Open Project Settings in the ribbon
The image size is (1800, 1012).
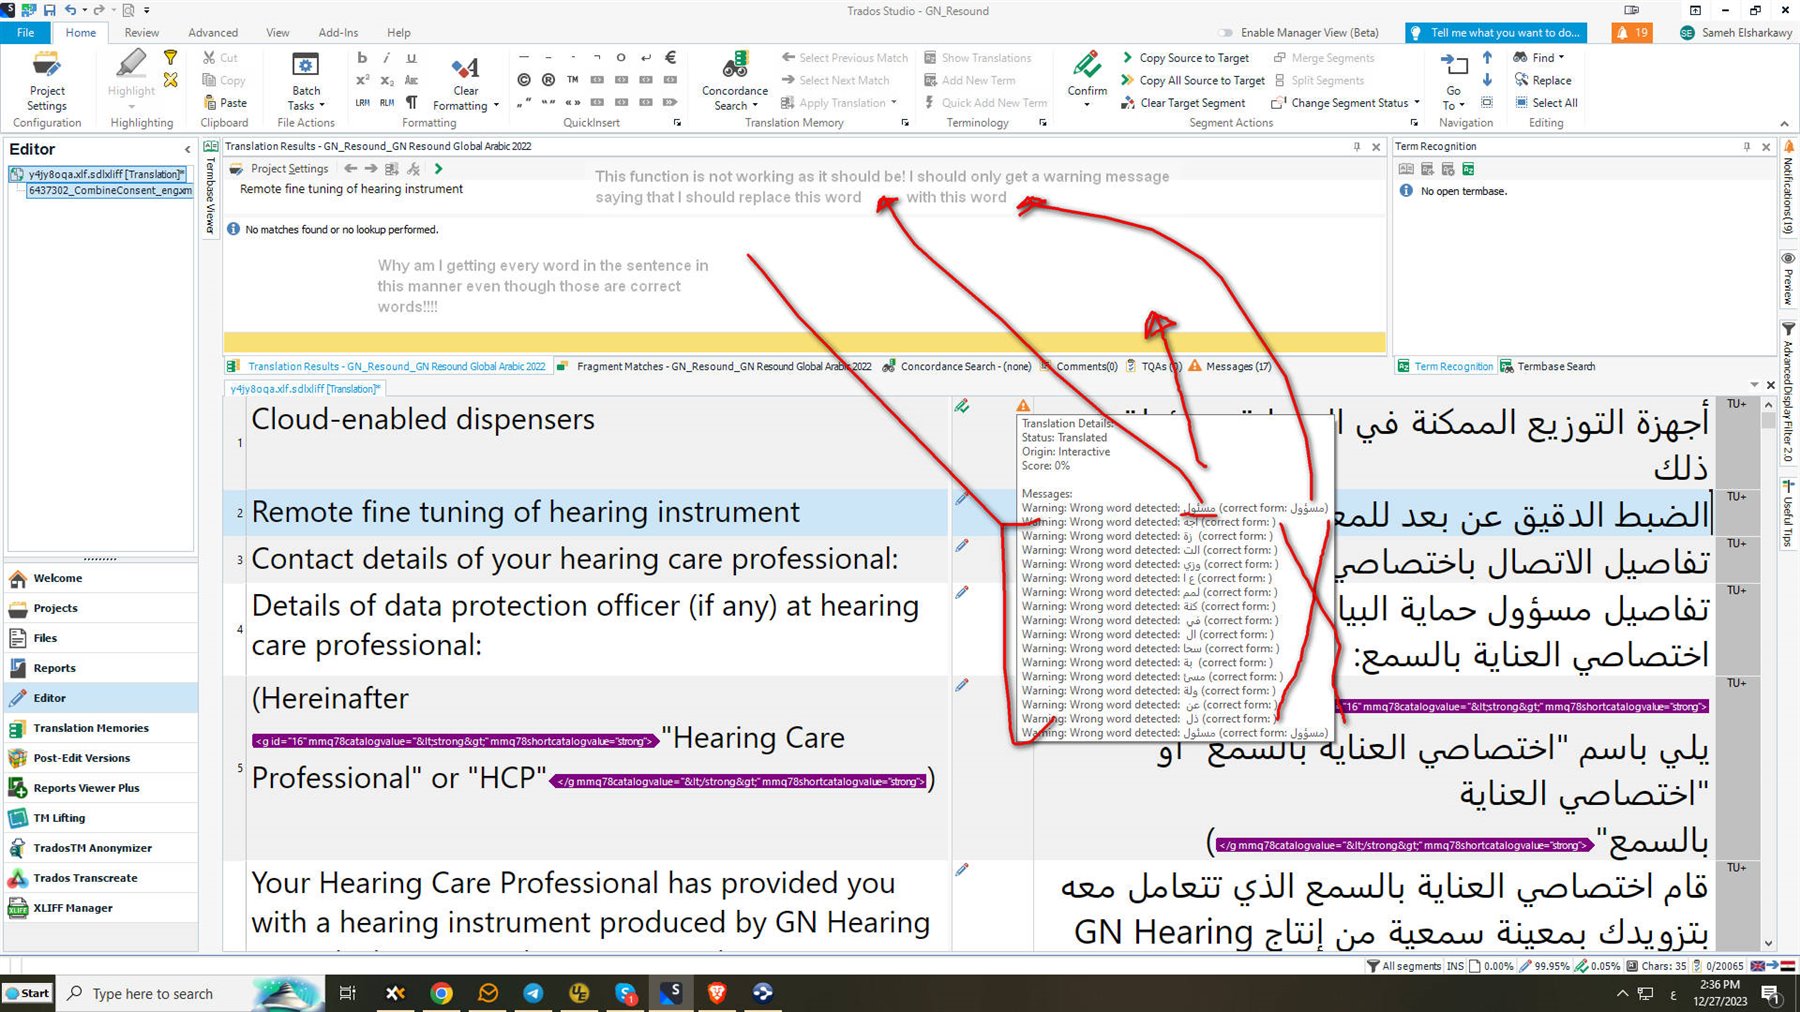(46, 80)
